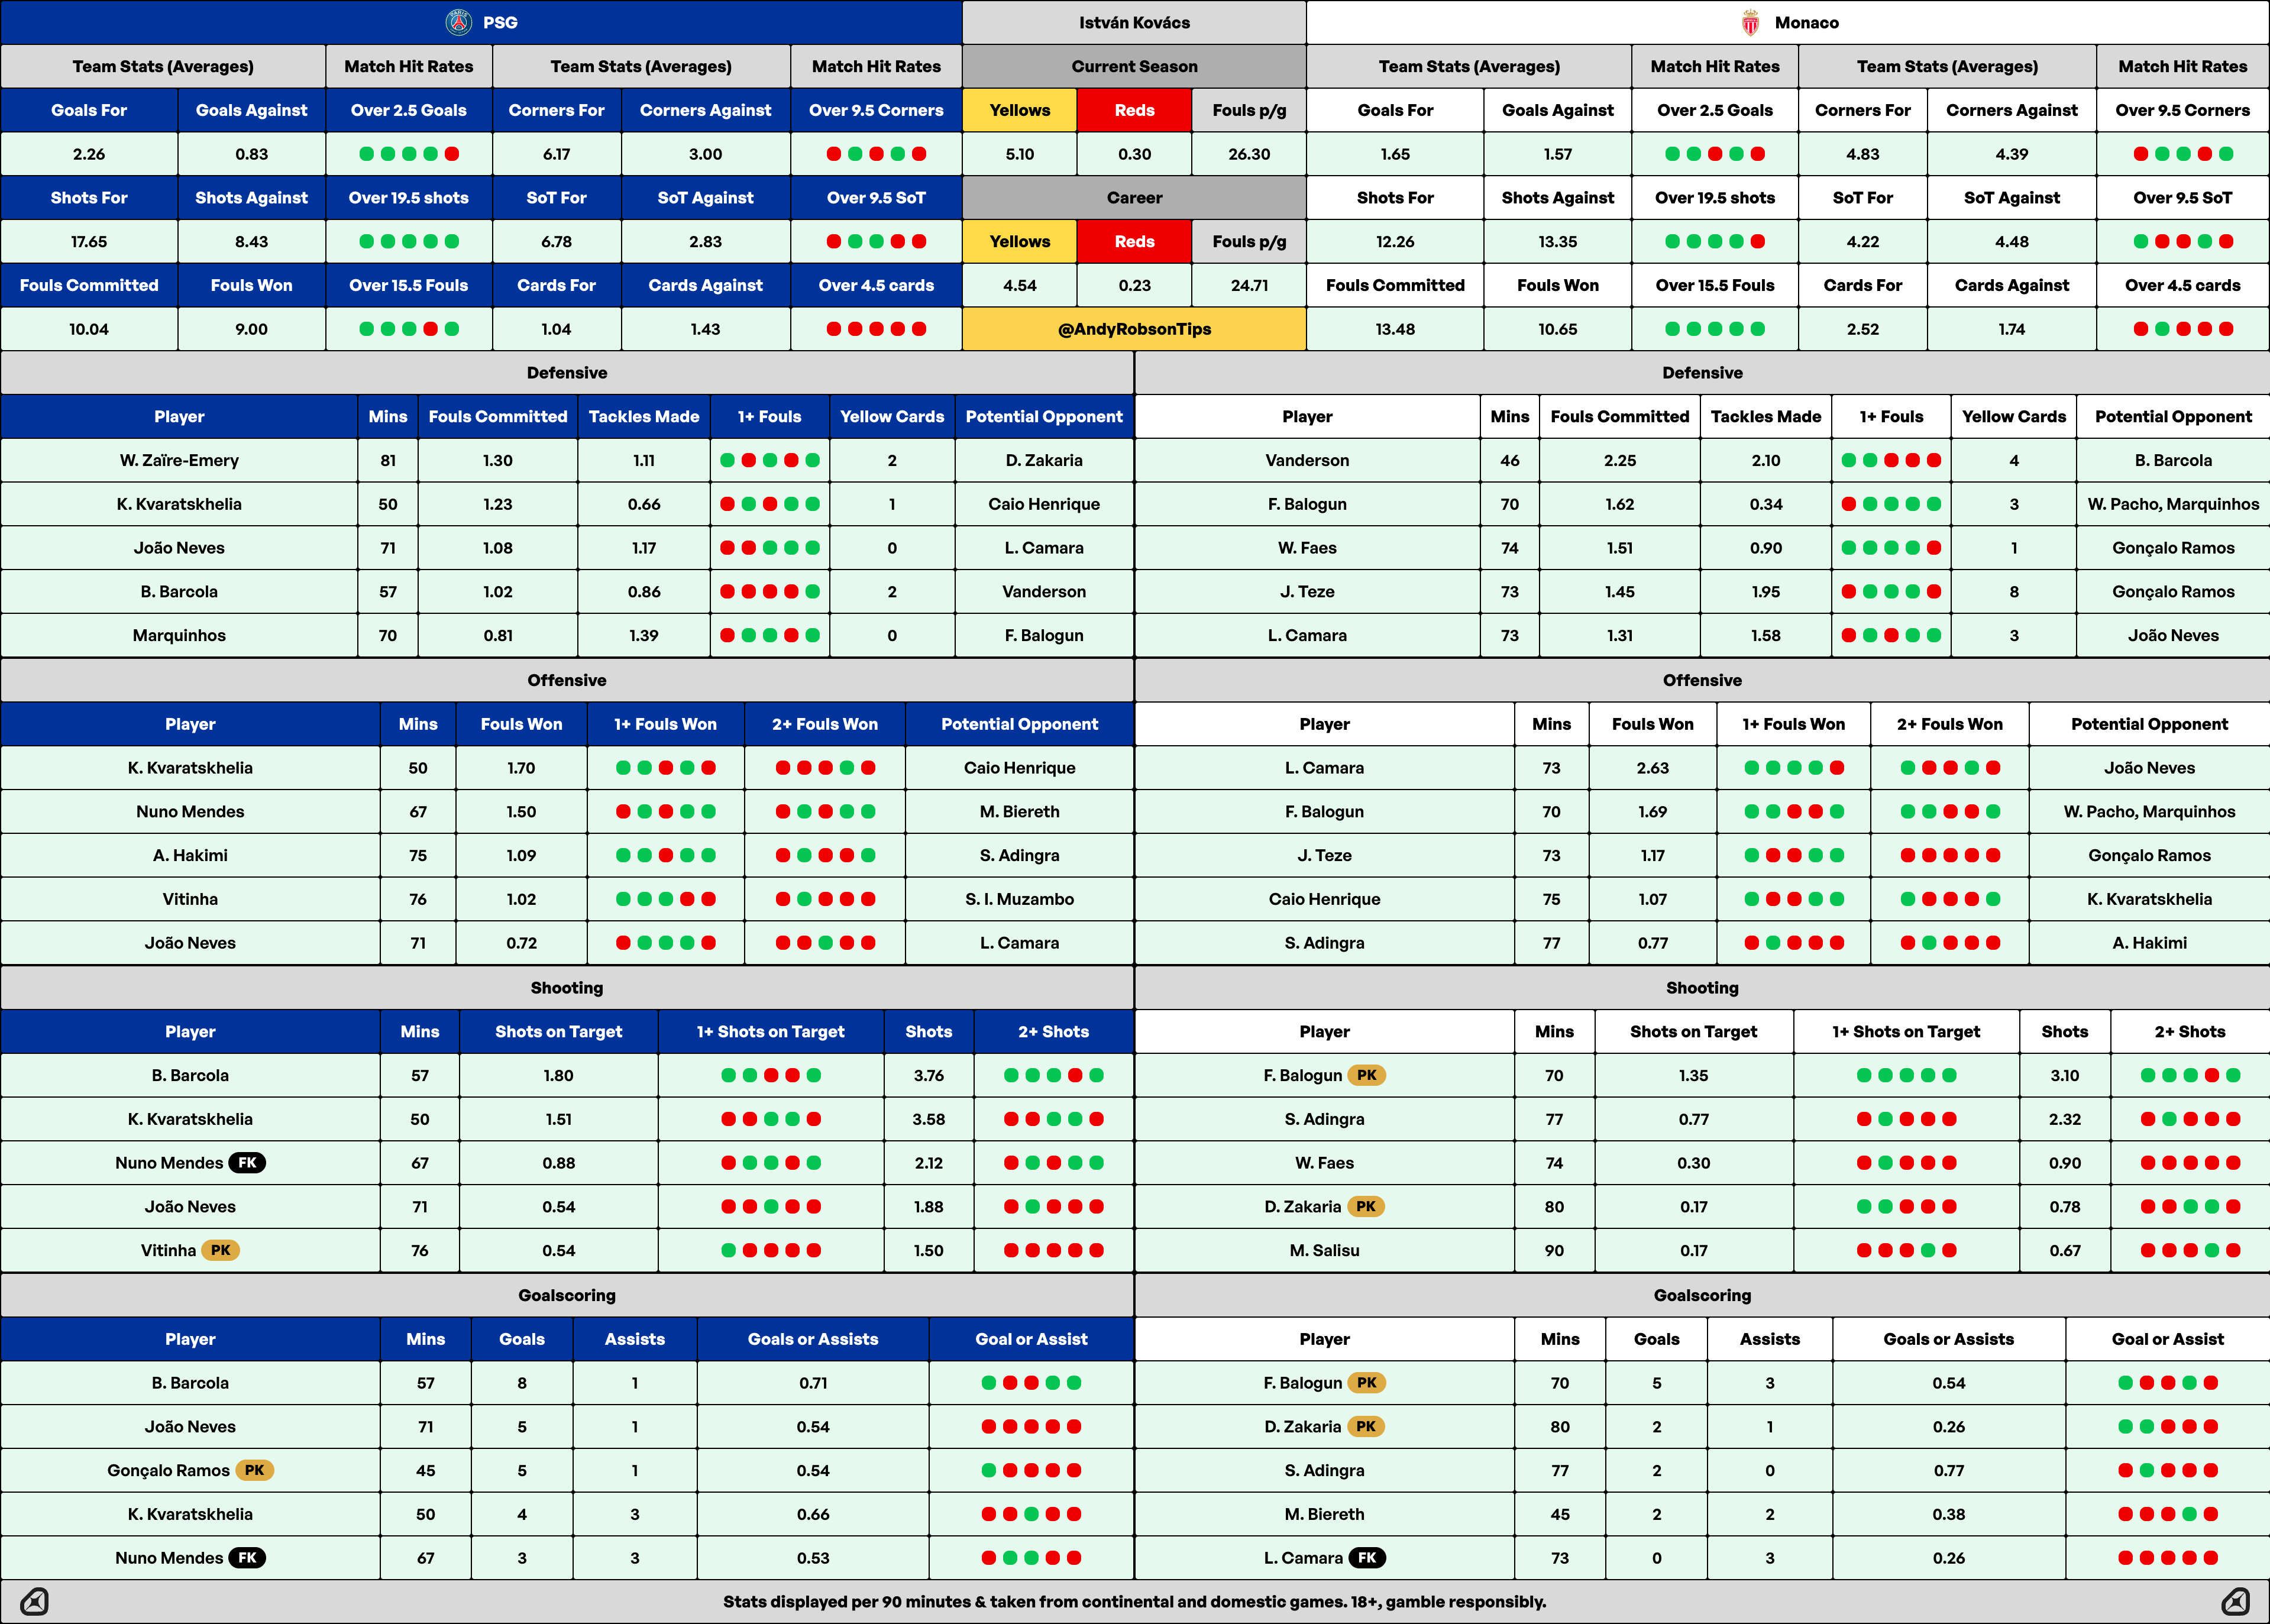The image size is (2270, 1624).
Task: Click PSG's Over 2.5 Goals column header
Action: click(408, 110)
